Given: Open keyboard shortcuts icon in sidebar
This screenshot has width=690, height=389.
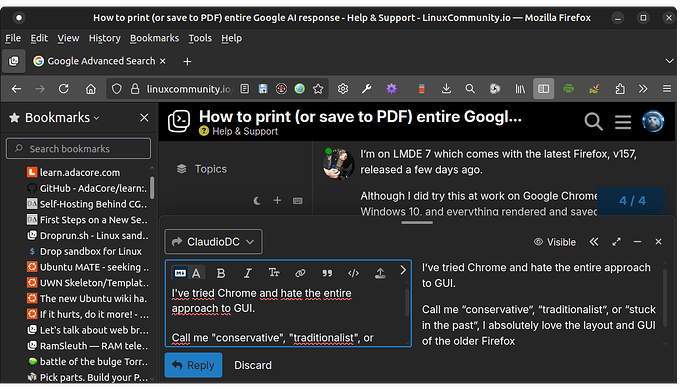Looking at the screenshot, I should [297, 201].
